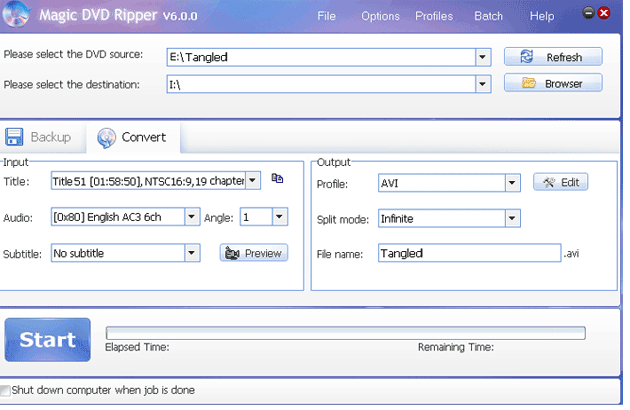Image resolution: width=630 pixels, height=410 pixels.
Task: Click the File name field containing Tangled
Action: 469,253
